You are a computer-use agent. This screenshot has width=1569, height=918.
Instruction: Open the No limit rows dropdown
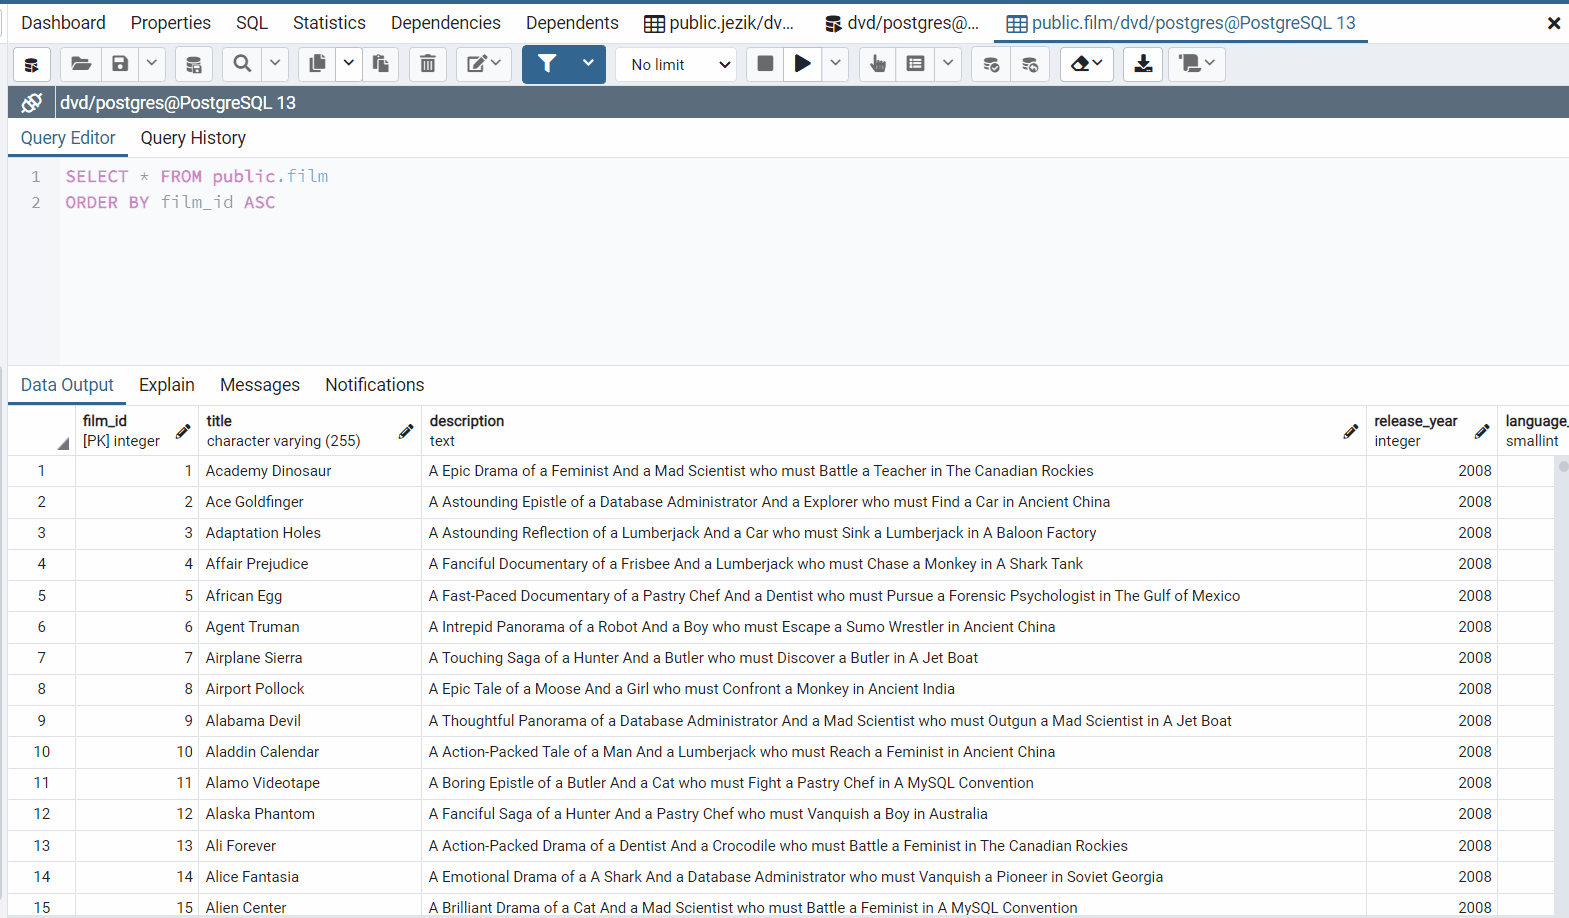(677, 64)
